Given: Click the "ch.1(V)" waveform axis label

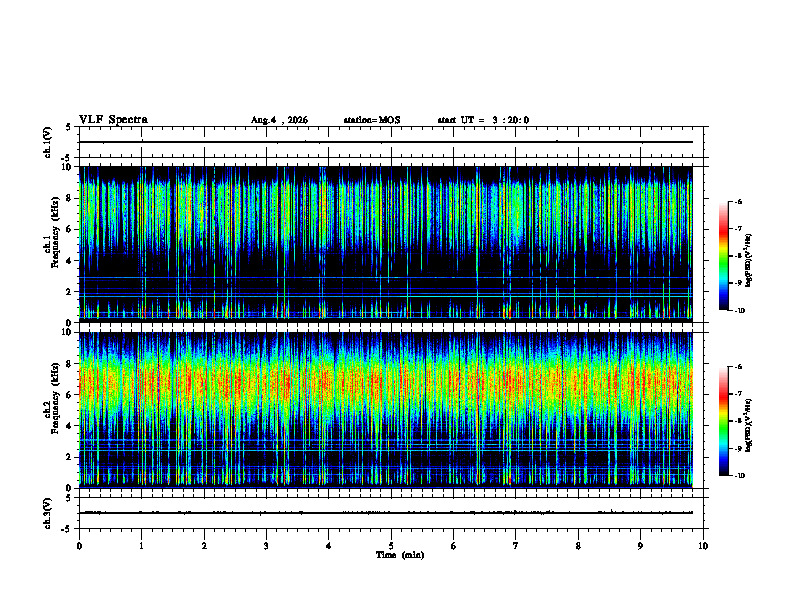Looking at the screenshot, I should click(x=48, y=142).
